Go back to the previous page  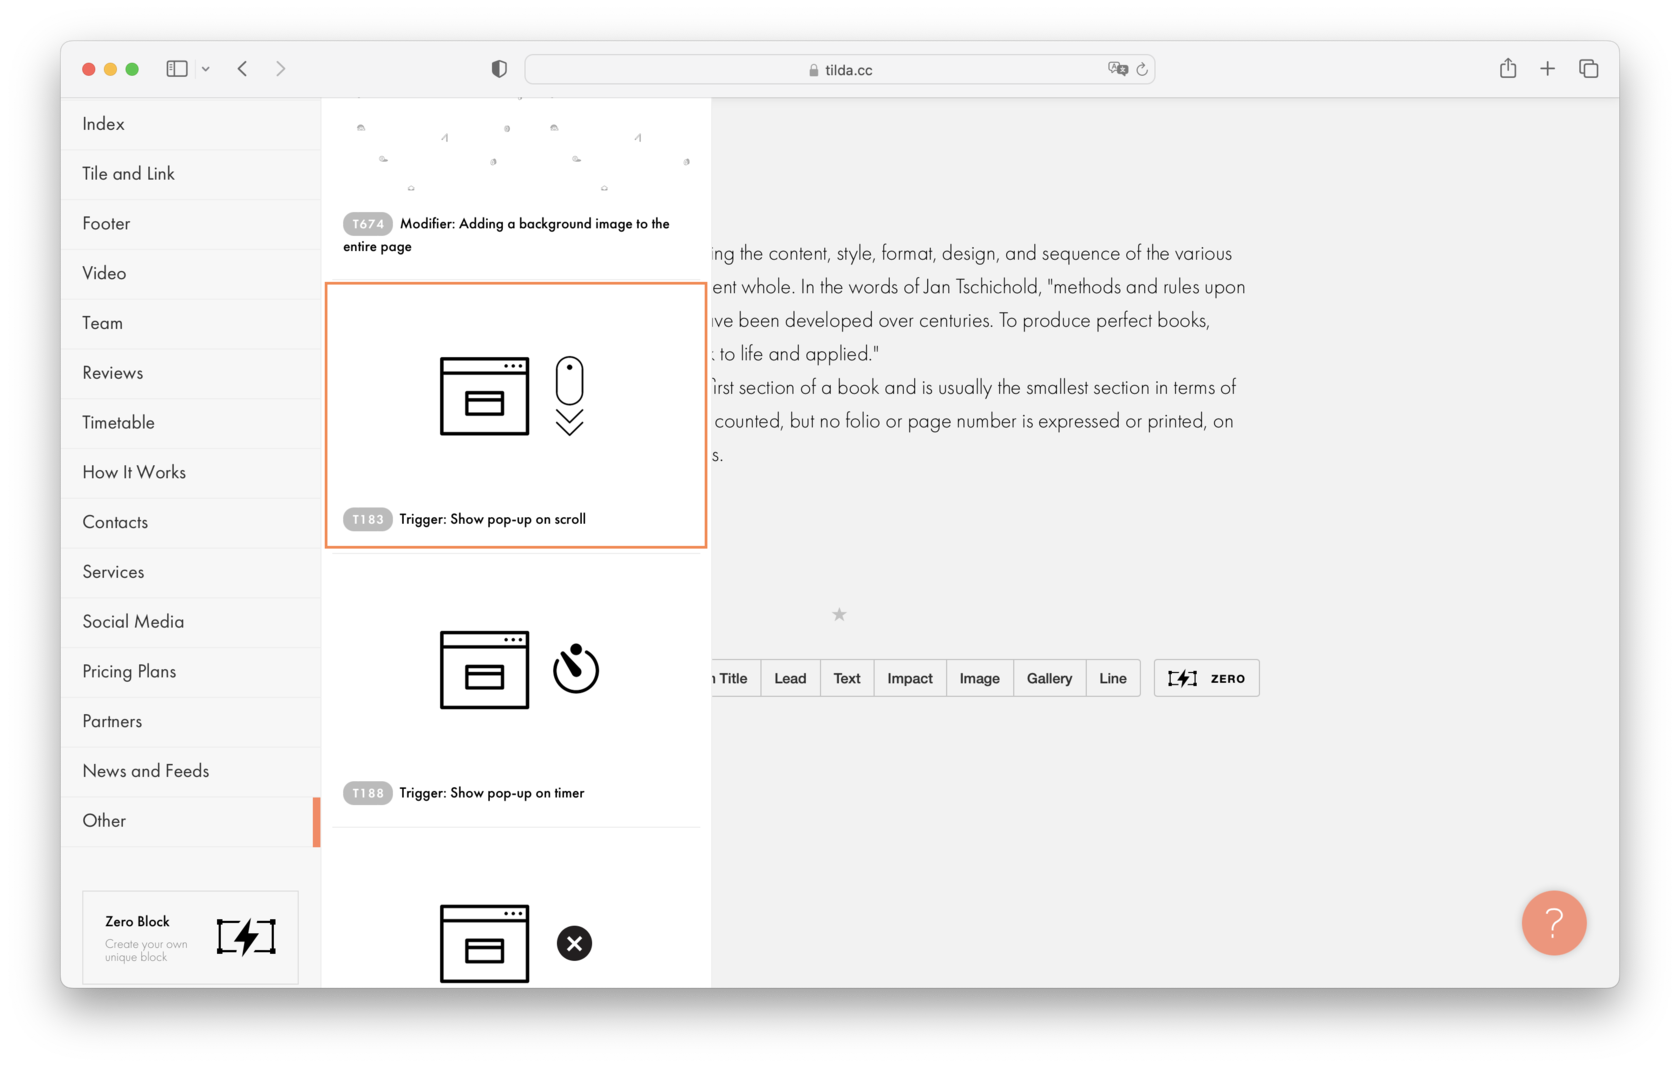[243, 69]
